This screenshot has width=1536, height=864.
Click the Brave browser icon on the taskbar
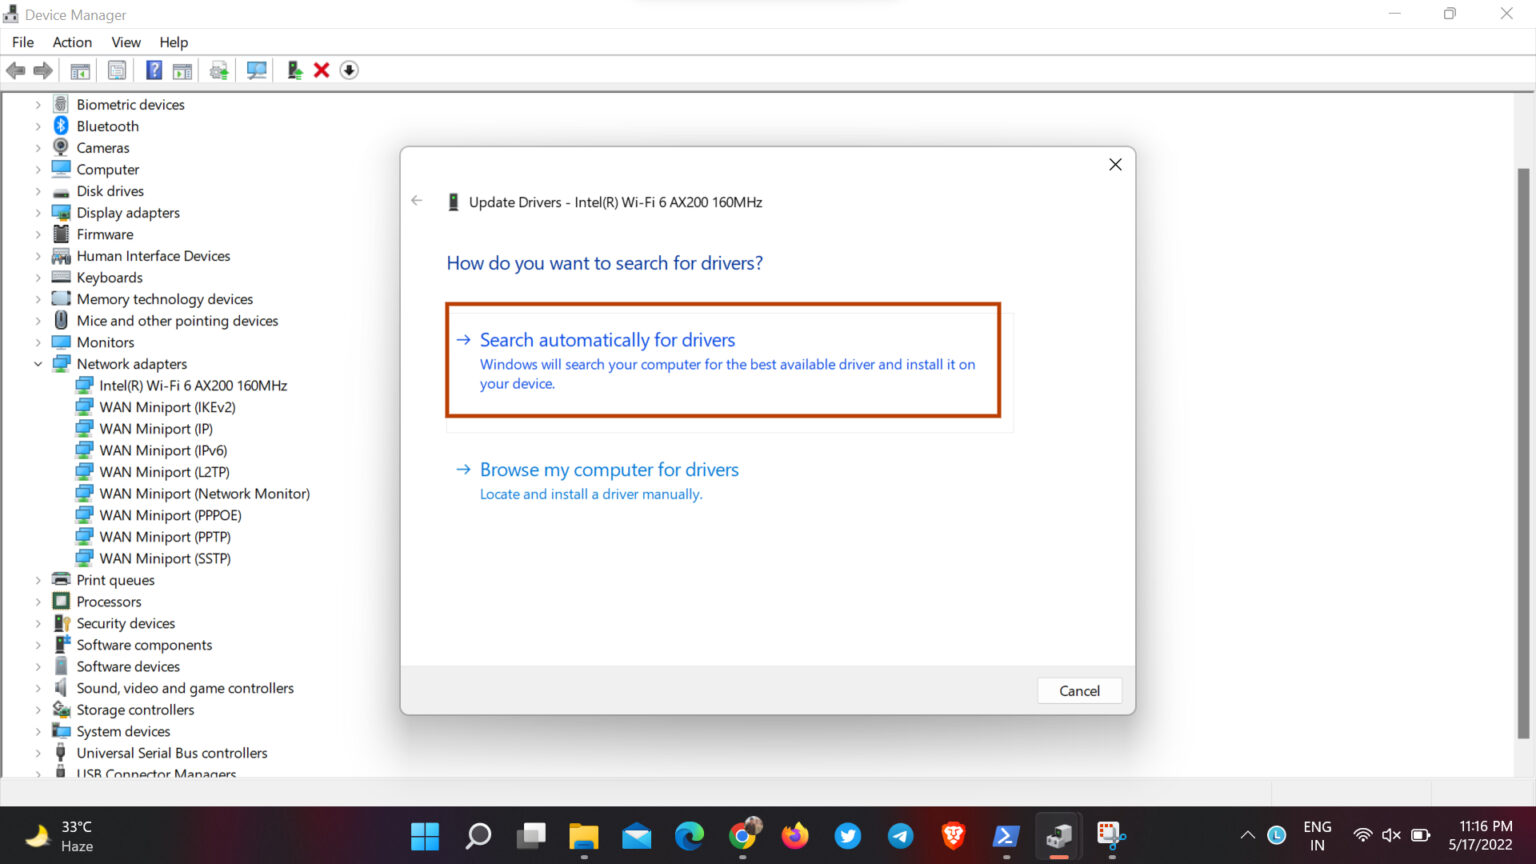coord(952,836)
